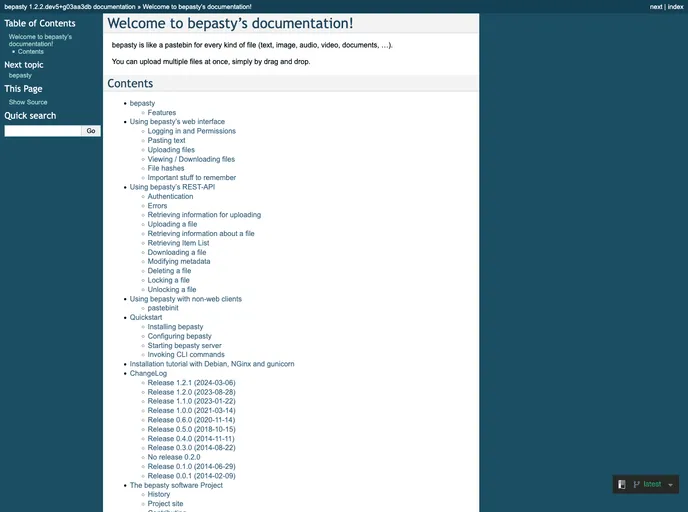Viewport: 688px width, 512px height.
Task: Open 'Release 0.0.1 (2014-02-09)'
Action: [191, 476]
